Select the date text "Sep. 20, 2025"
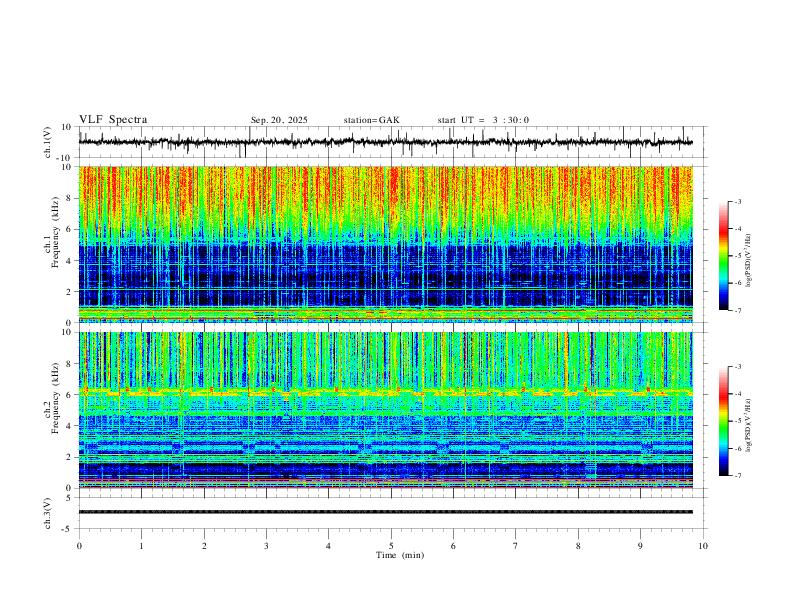The width and height of the screenshot is (792, 612). (x=279, y=120)
